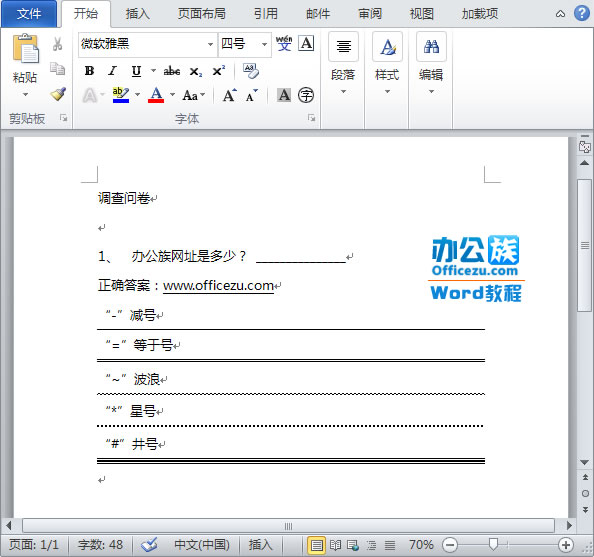Click the zoom slider handle

(493, 544)
